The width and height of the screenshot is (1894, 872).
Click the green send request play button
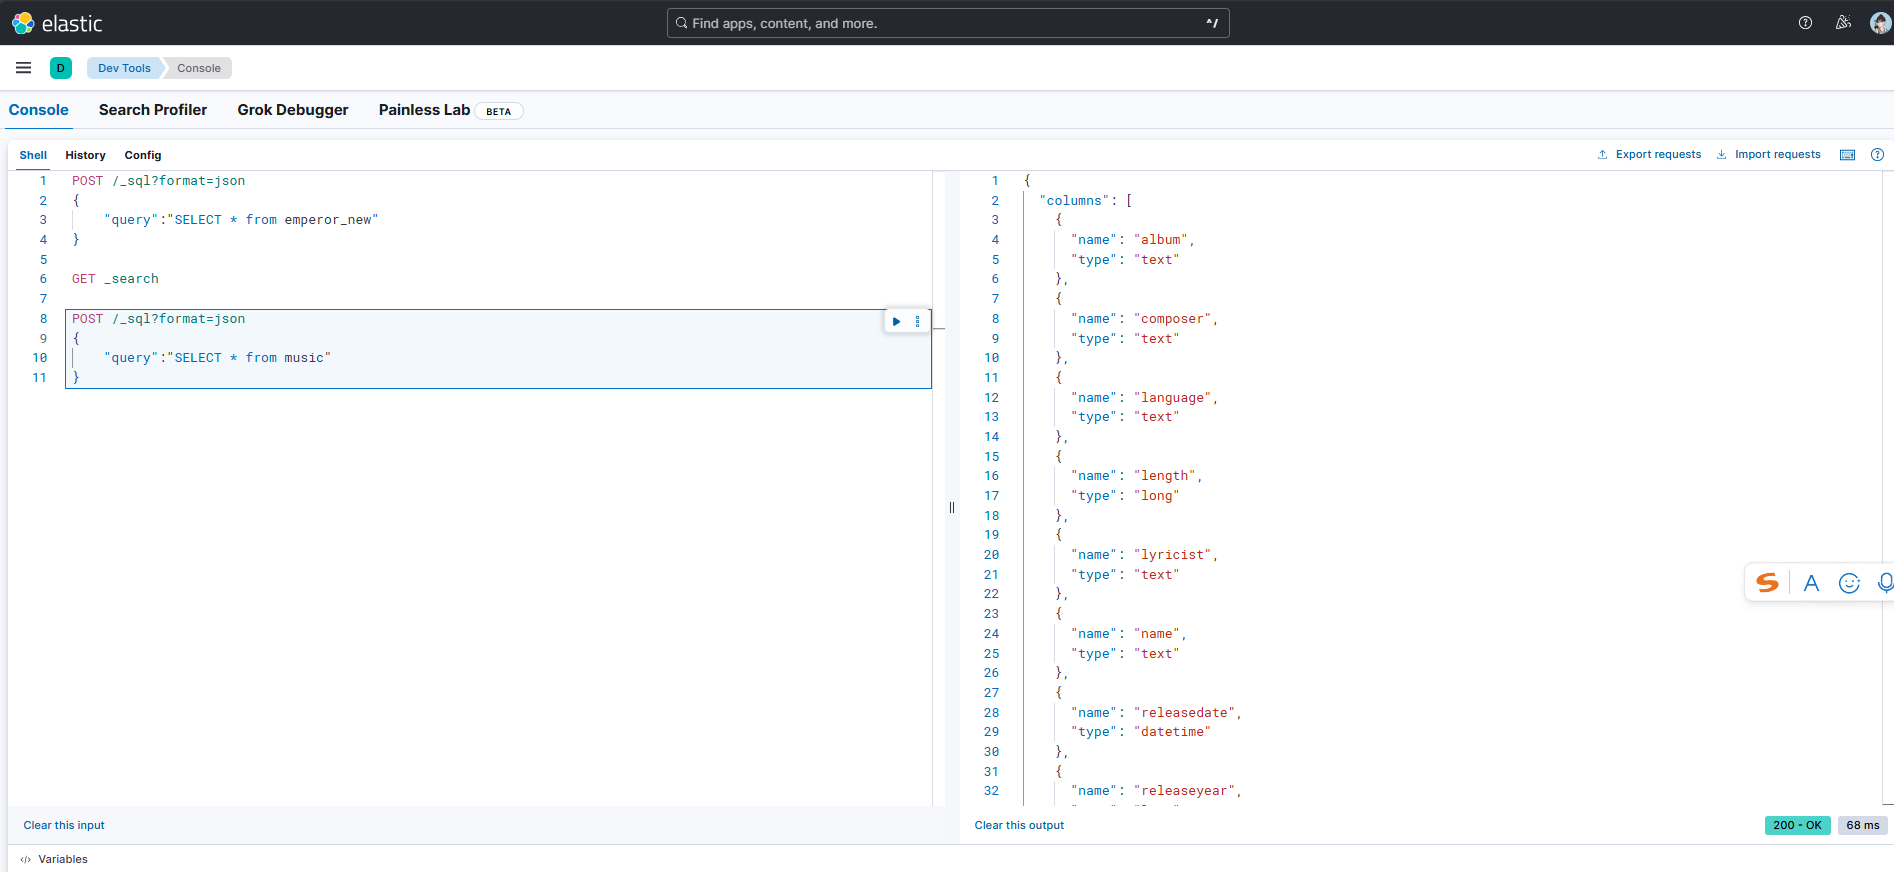click(x=896, y=321)
